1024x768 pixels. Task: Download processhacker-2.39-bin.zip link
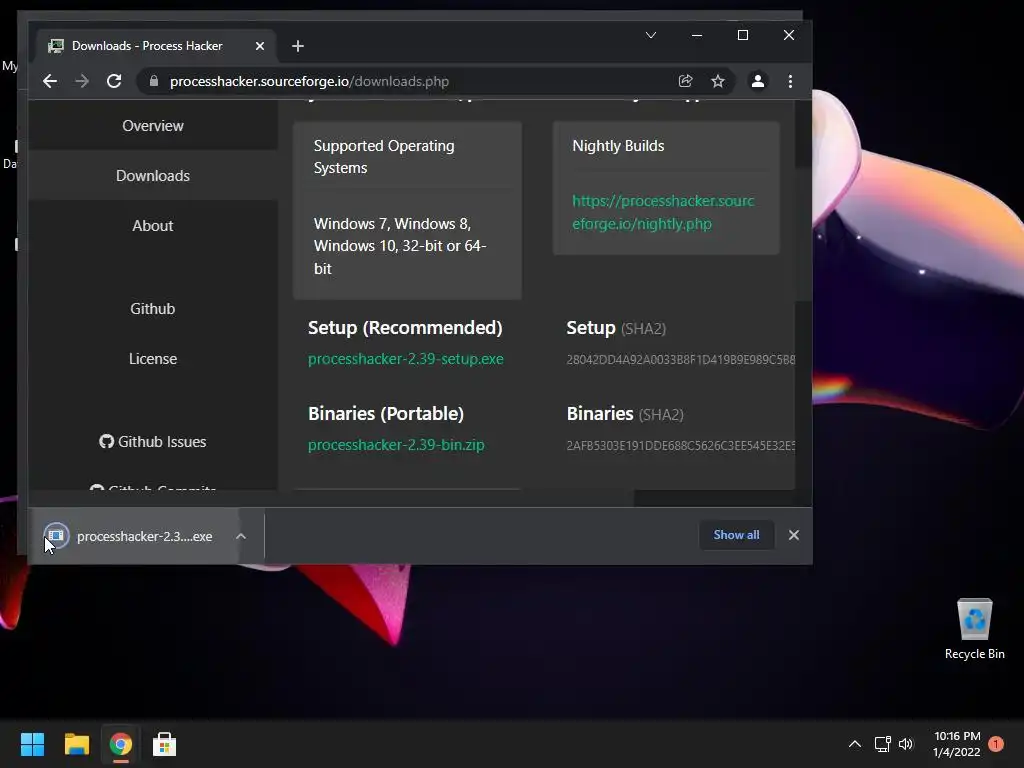click(396, 445)
